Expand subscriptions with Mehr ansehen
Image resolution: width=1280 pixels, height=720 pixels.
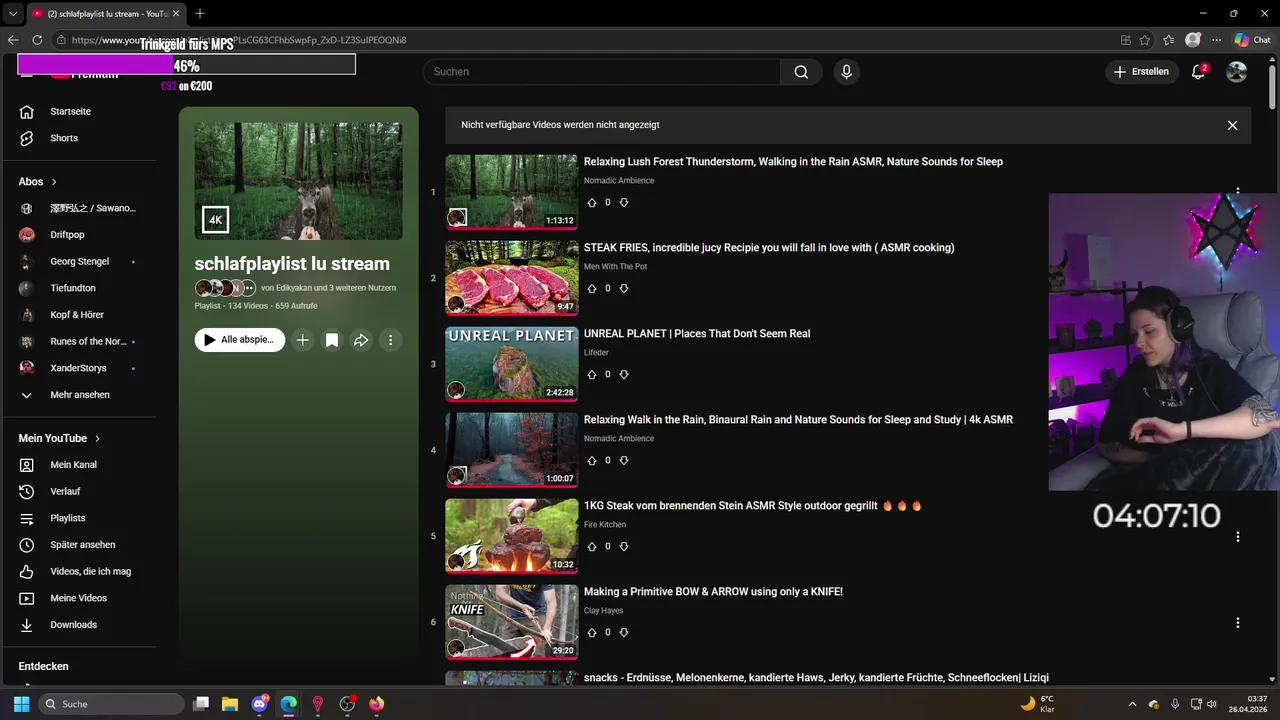(x=78, y=395)
